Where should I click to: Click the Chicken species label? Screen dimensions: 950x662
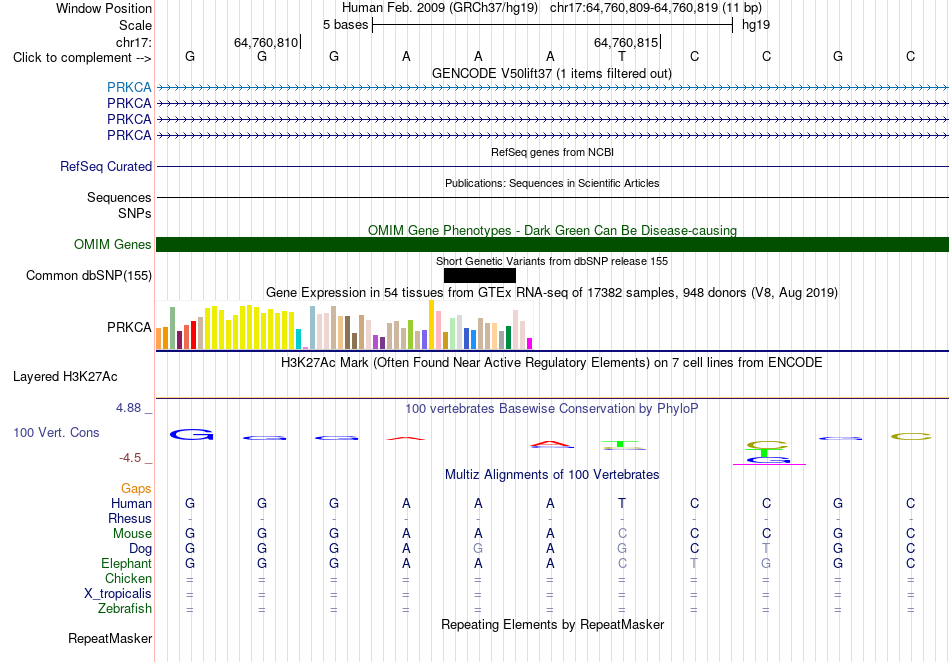click(x=128, y=578)
